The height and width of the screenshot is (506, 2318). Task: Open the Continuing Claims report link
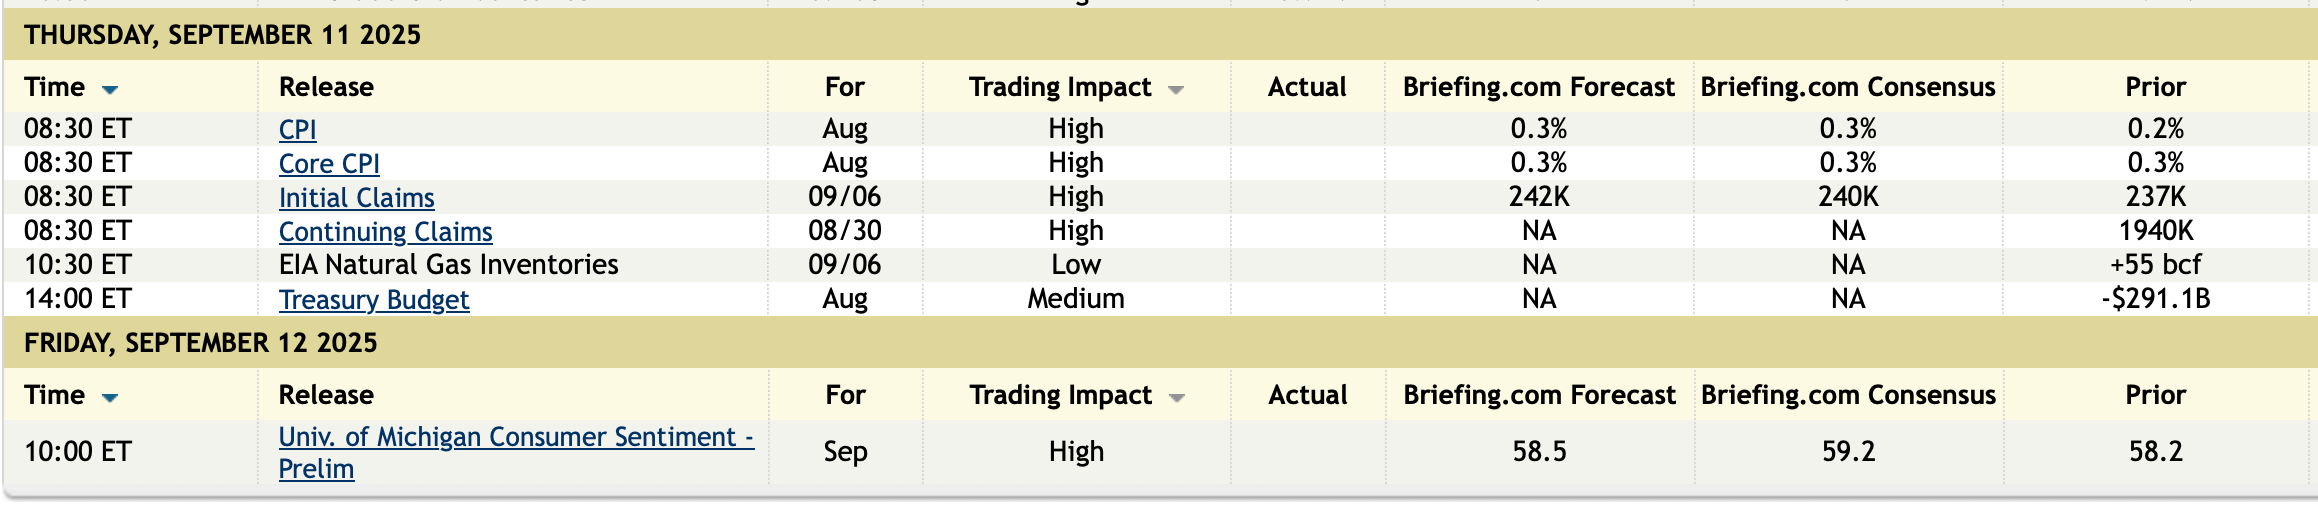point(385,231)
